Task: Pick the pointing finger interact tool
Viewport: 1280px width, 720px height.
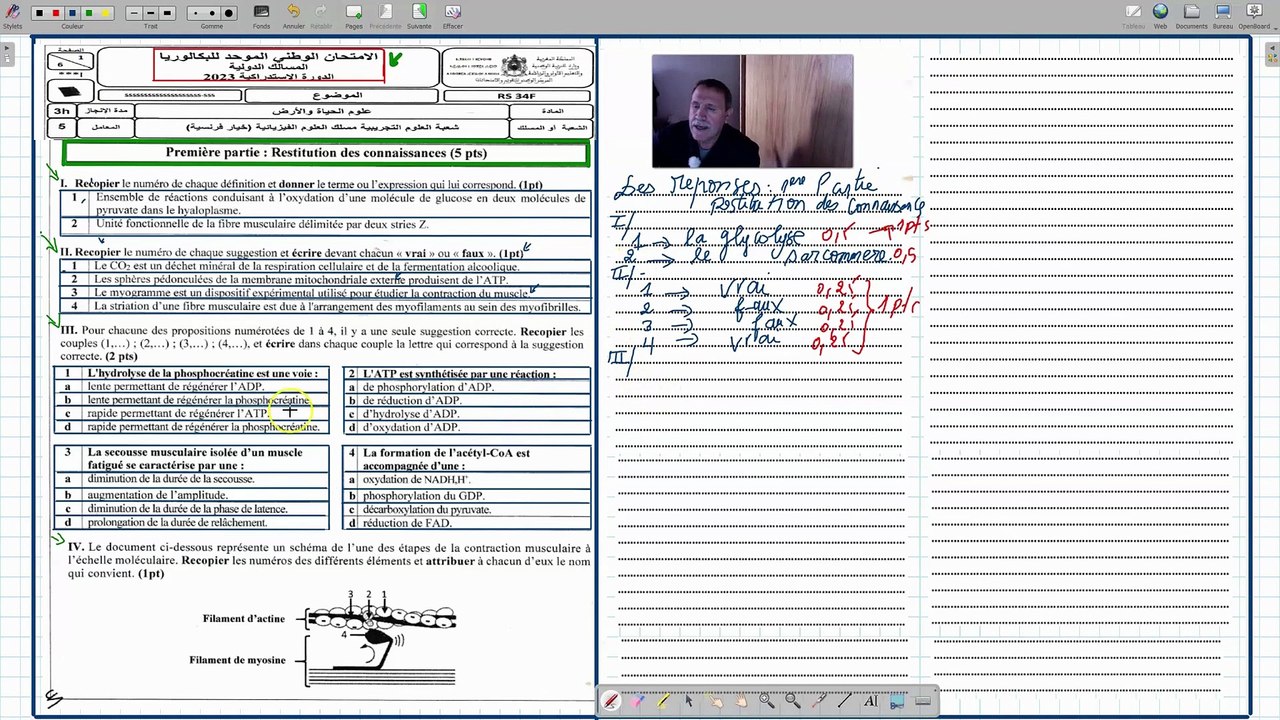Action: point(715,701)
